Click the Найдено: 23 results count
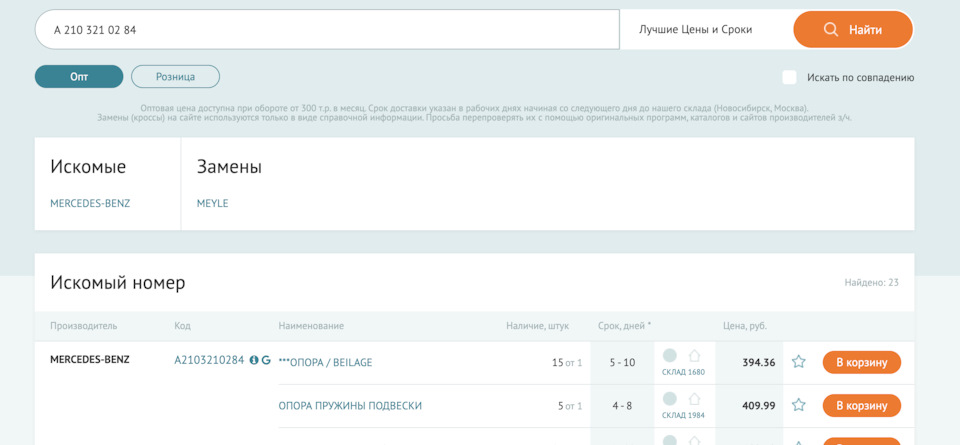This screenshot has height=445, width=960. (872, 283)
